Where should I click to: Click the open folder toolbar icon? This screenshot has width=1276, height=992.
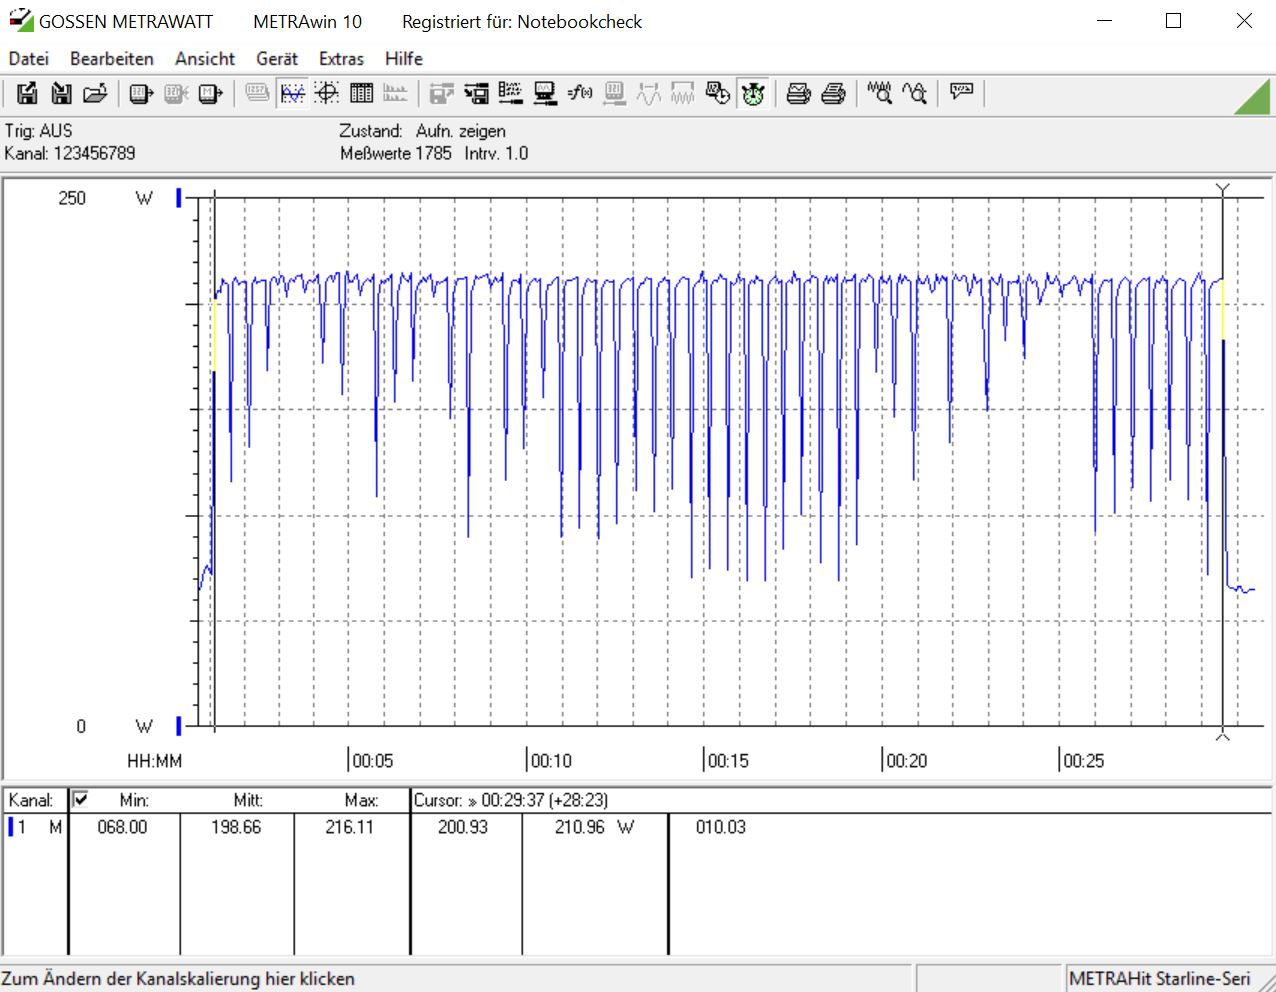[95, 94]
